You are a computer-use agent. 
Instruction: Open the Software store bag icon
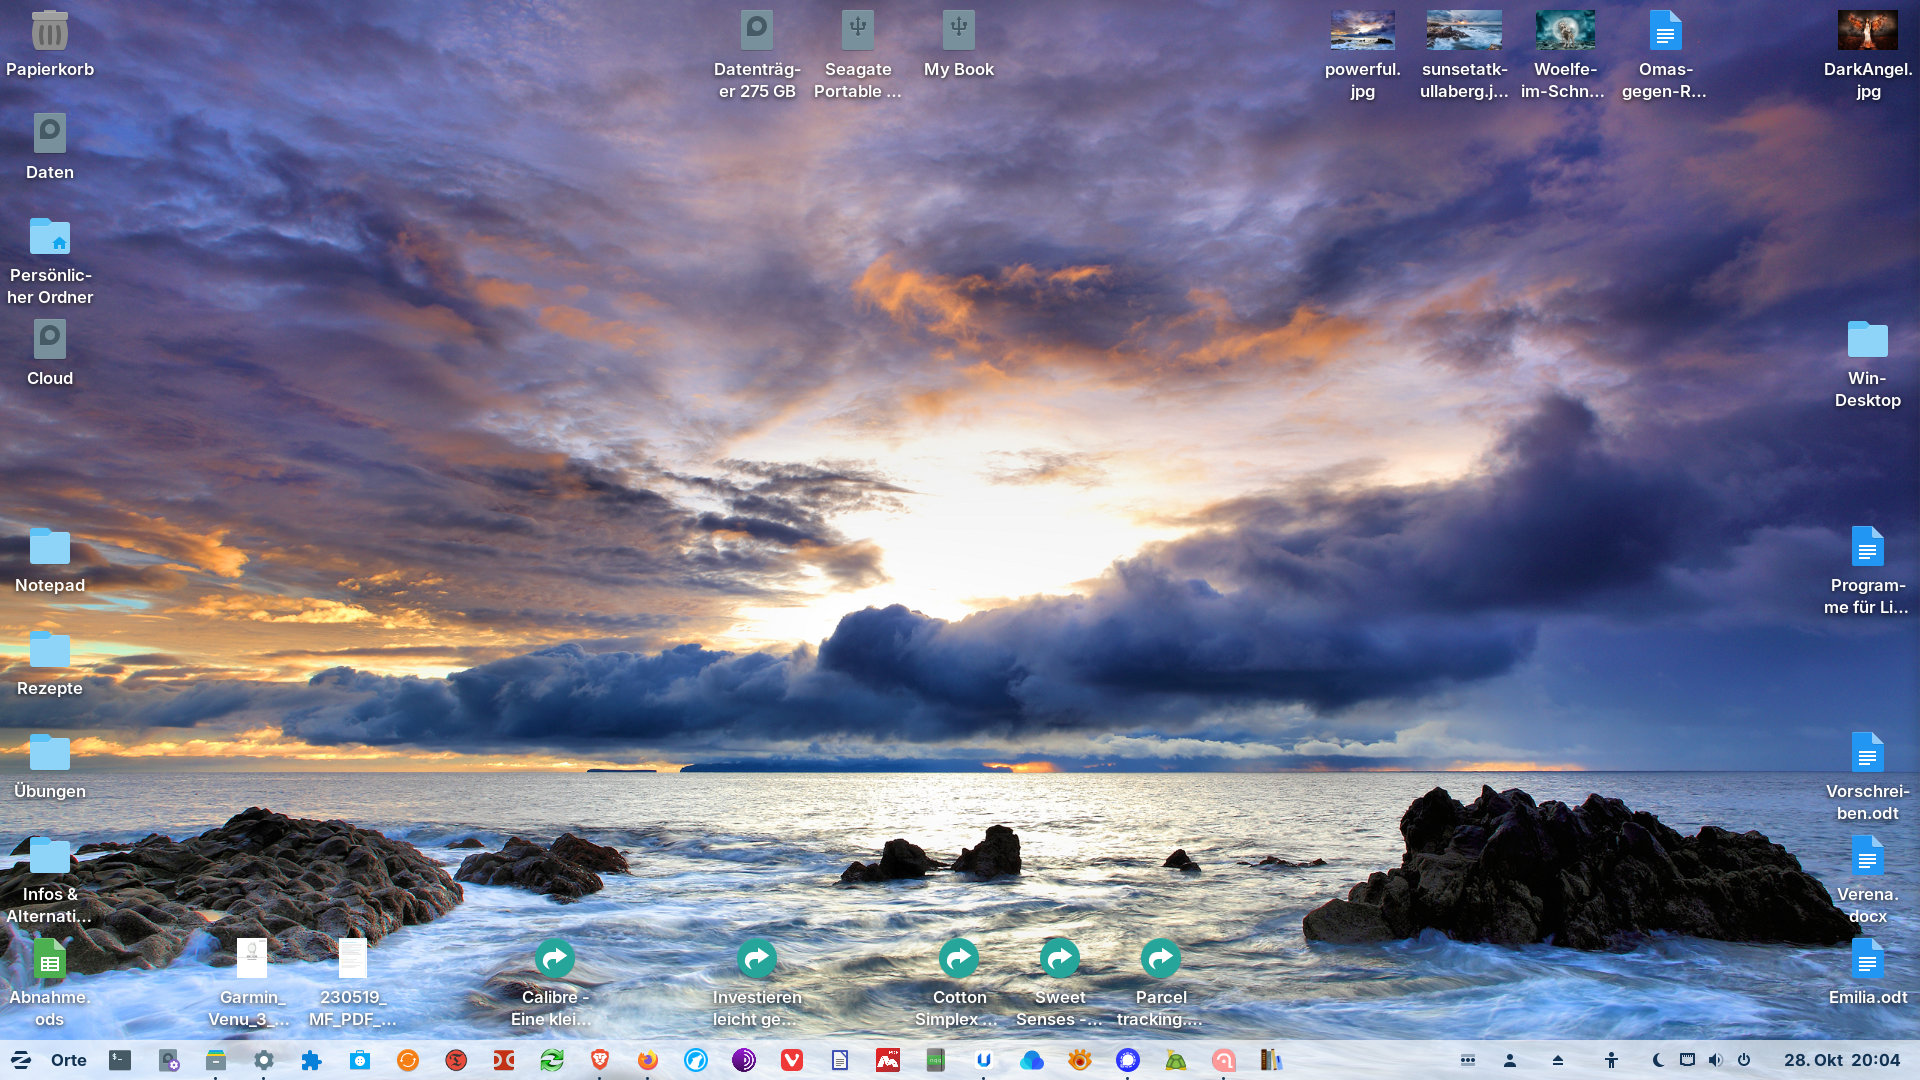[360, 1060]
